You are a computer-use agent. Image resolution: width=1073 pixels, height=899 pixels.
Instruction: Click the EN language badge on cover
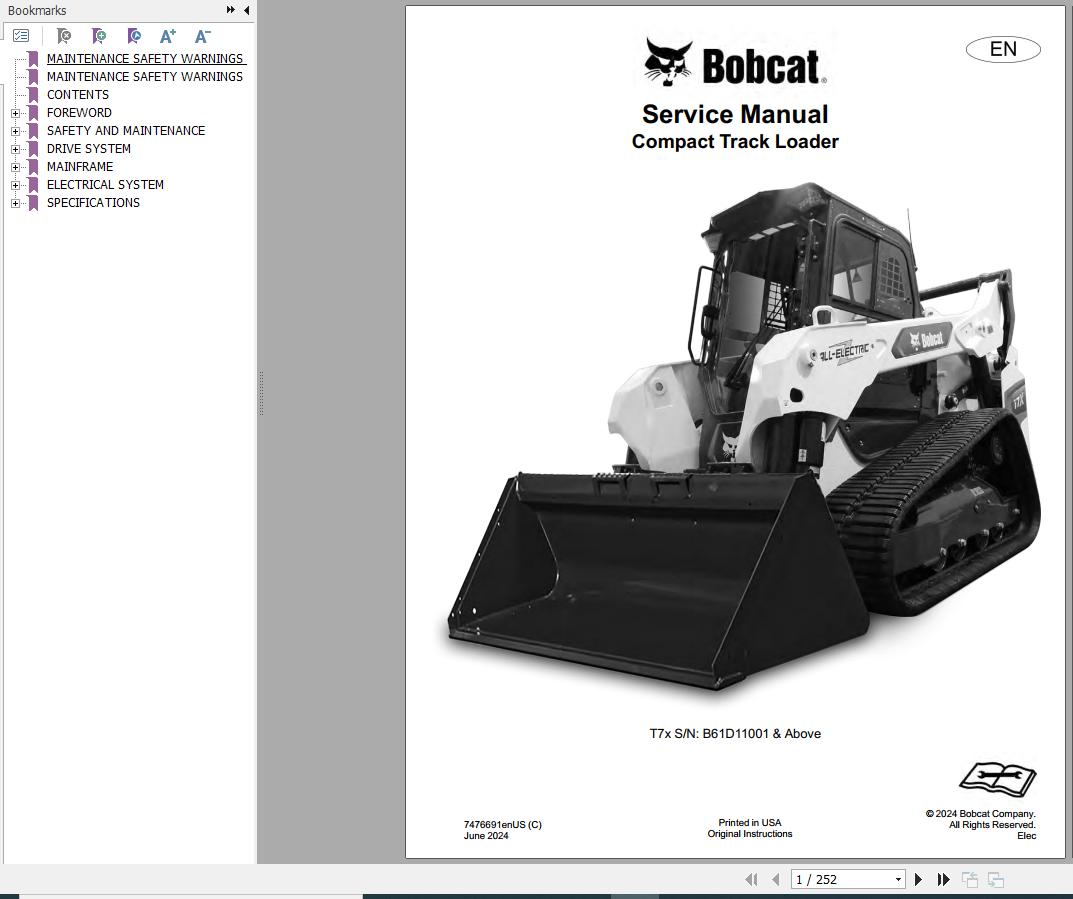coord(1003,49)
